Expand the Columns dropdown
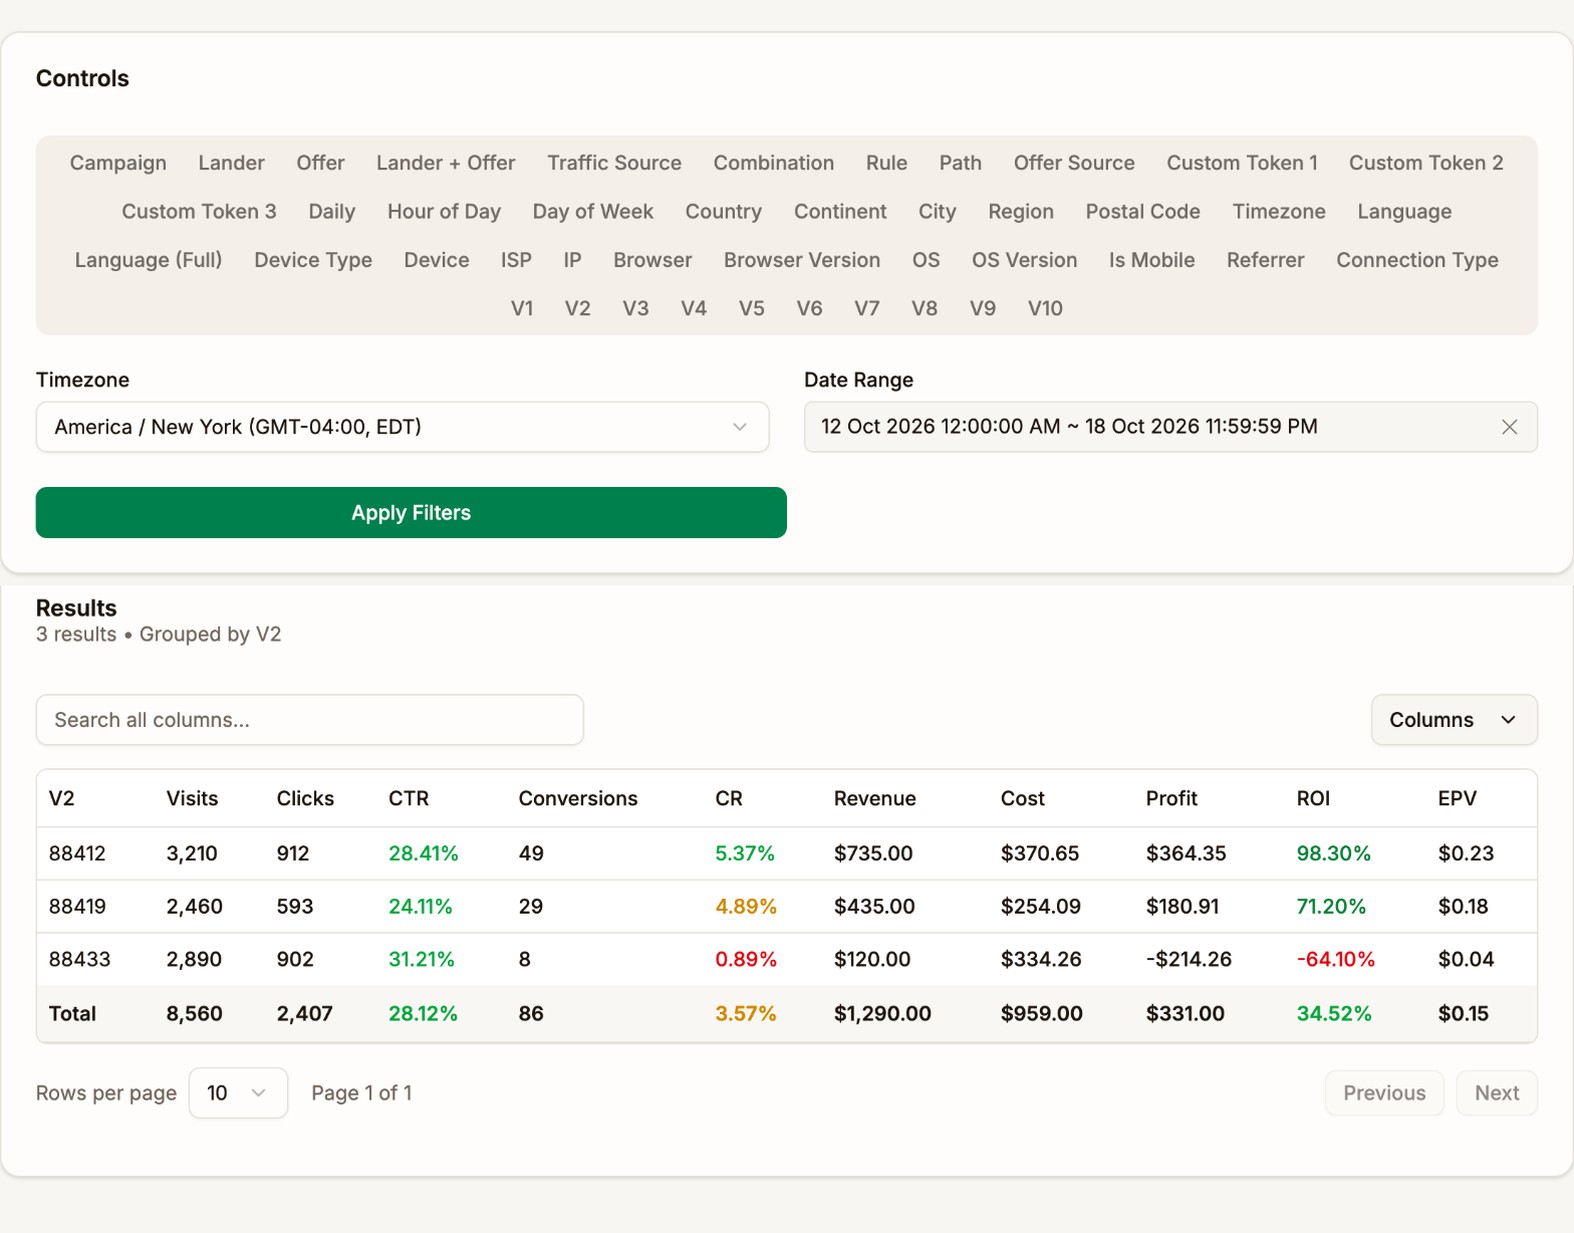 click(1453, 720)
